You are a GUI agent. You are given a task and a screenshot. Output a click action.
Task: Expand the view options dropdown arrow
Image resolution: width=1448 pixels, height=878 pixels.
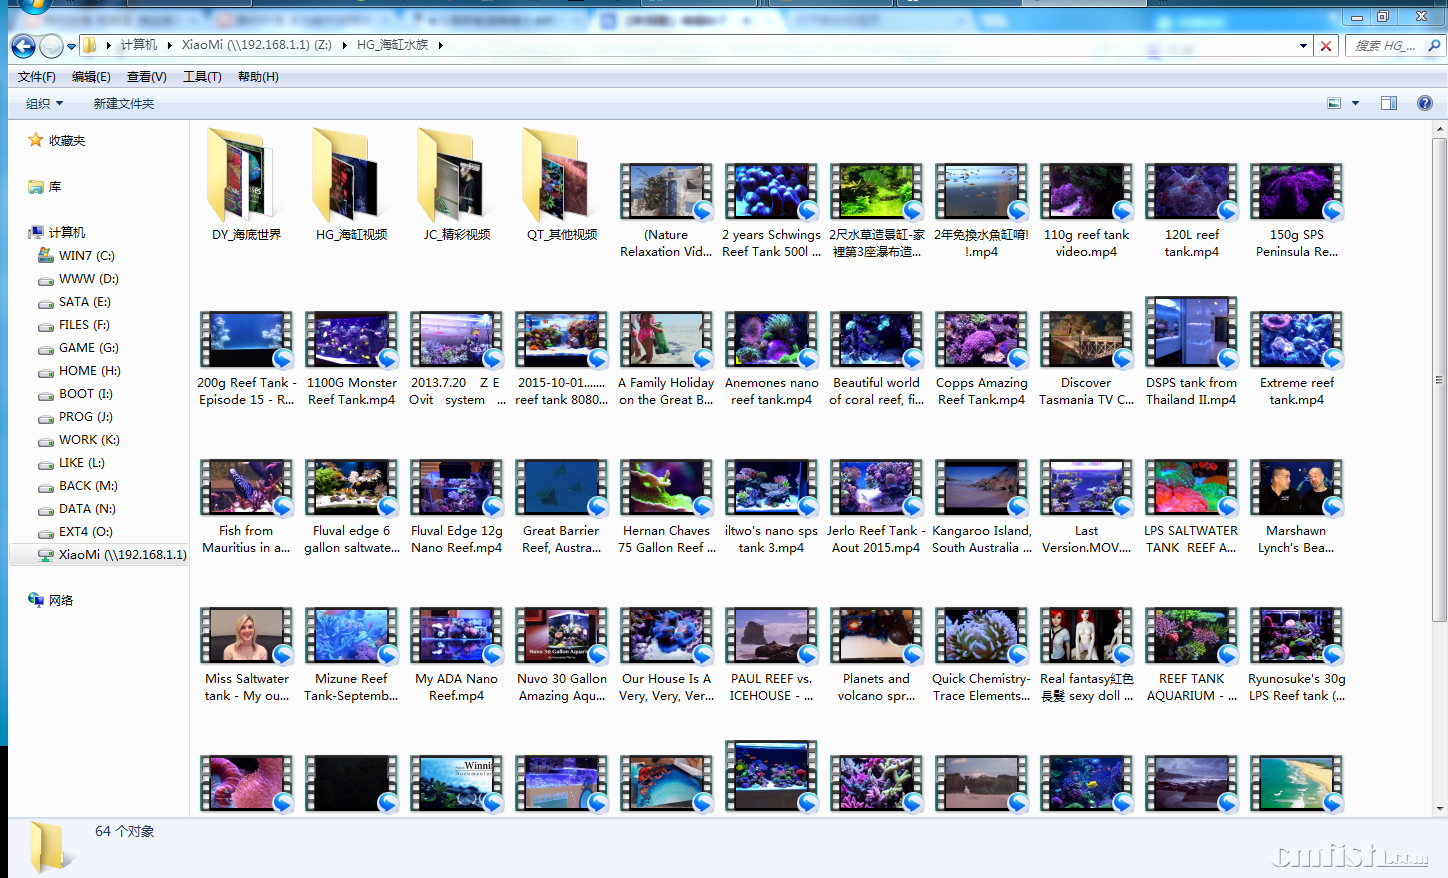[x=1356, y=103]
